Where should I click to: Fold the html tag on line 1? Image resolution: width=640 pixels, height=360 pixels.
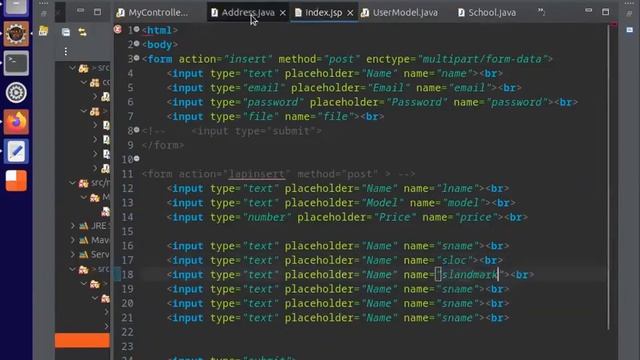pyautogui.click(x=136, y=29)
